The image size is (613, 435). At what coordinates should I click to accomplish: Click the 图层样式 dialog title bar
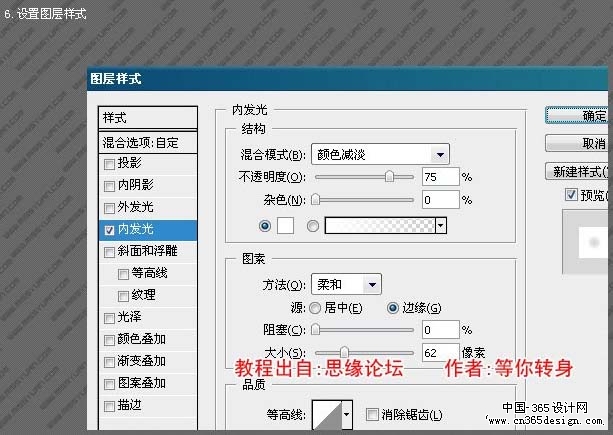348,79
